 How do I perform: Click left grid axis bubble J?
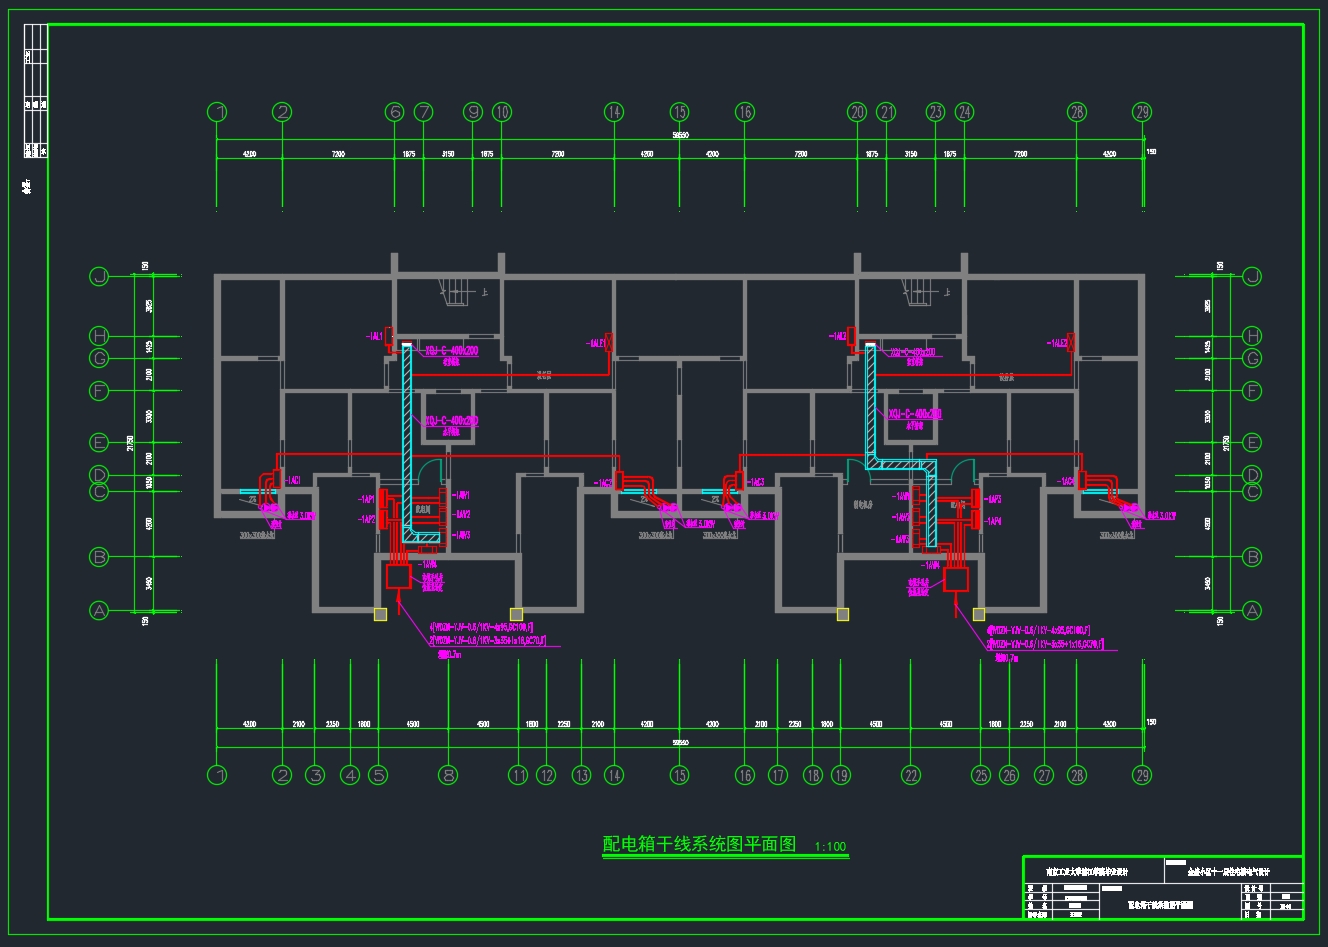[99, 277]
